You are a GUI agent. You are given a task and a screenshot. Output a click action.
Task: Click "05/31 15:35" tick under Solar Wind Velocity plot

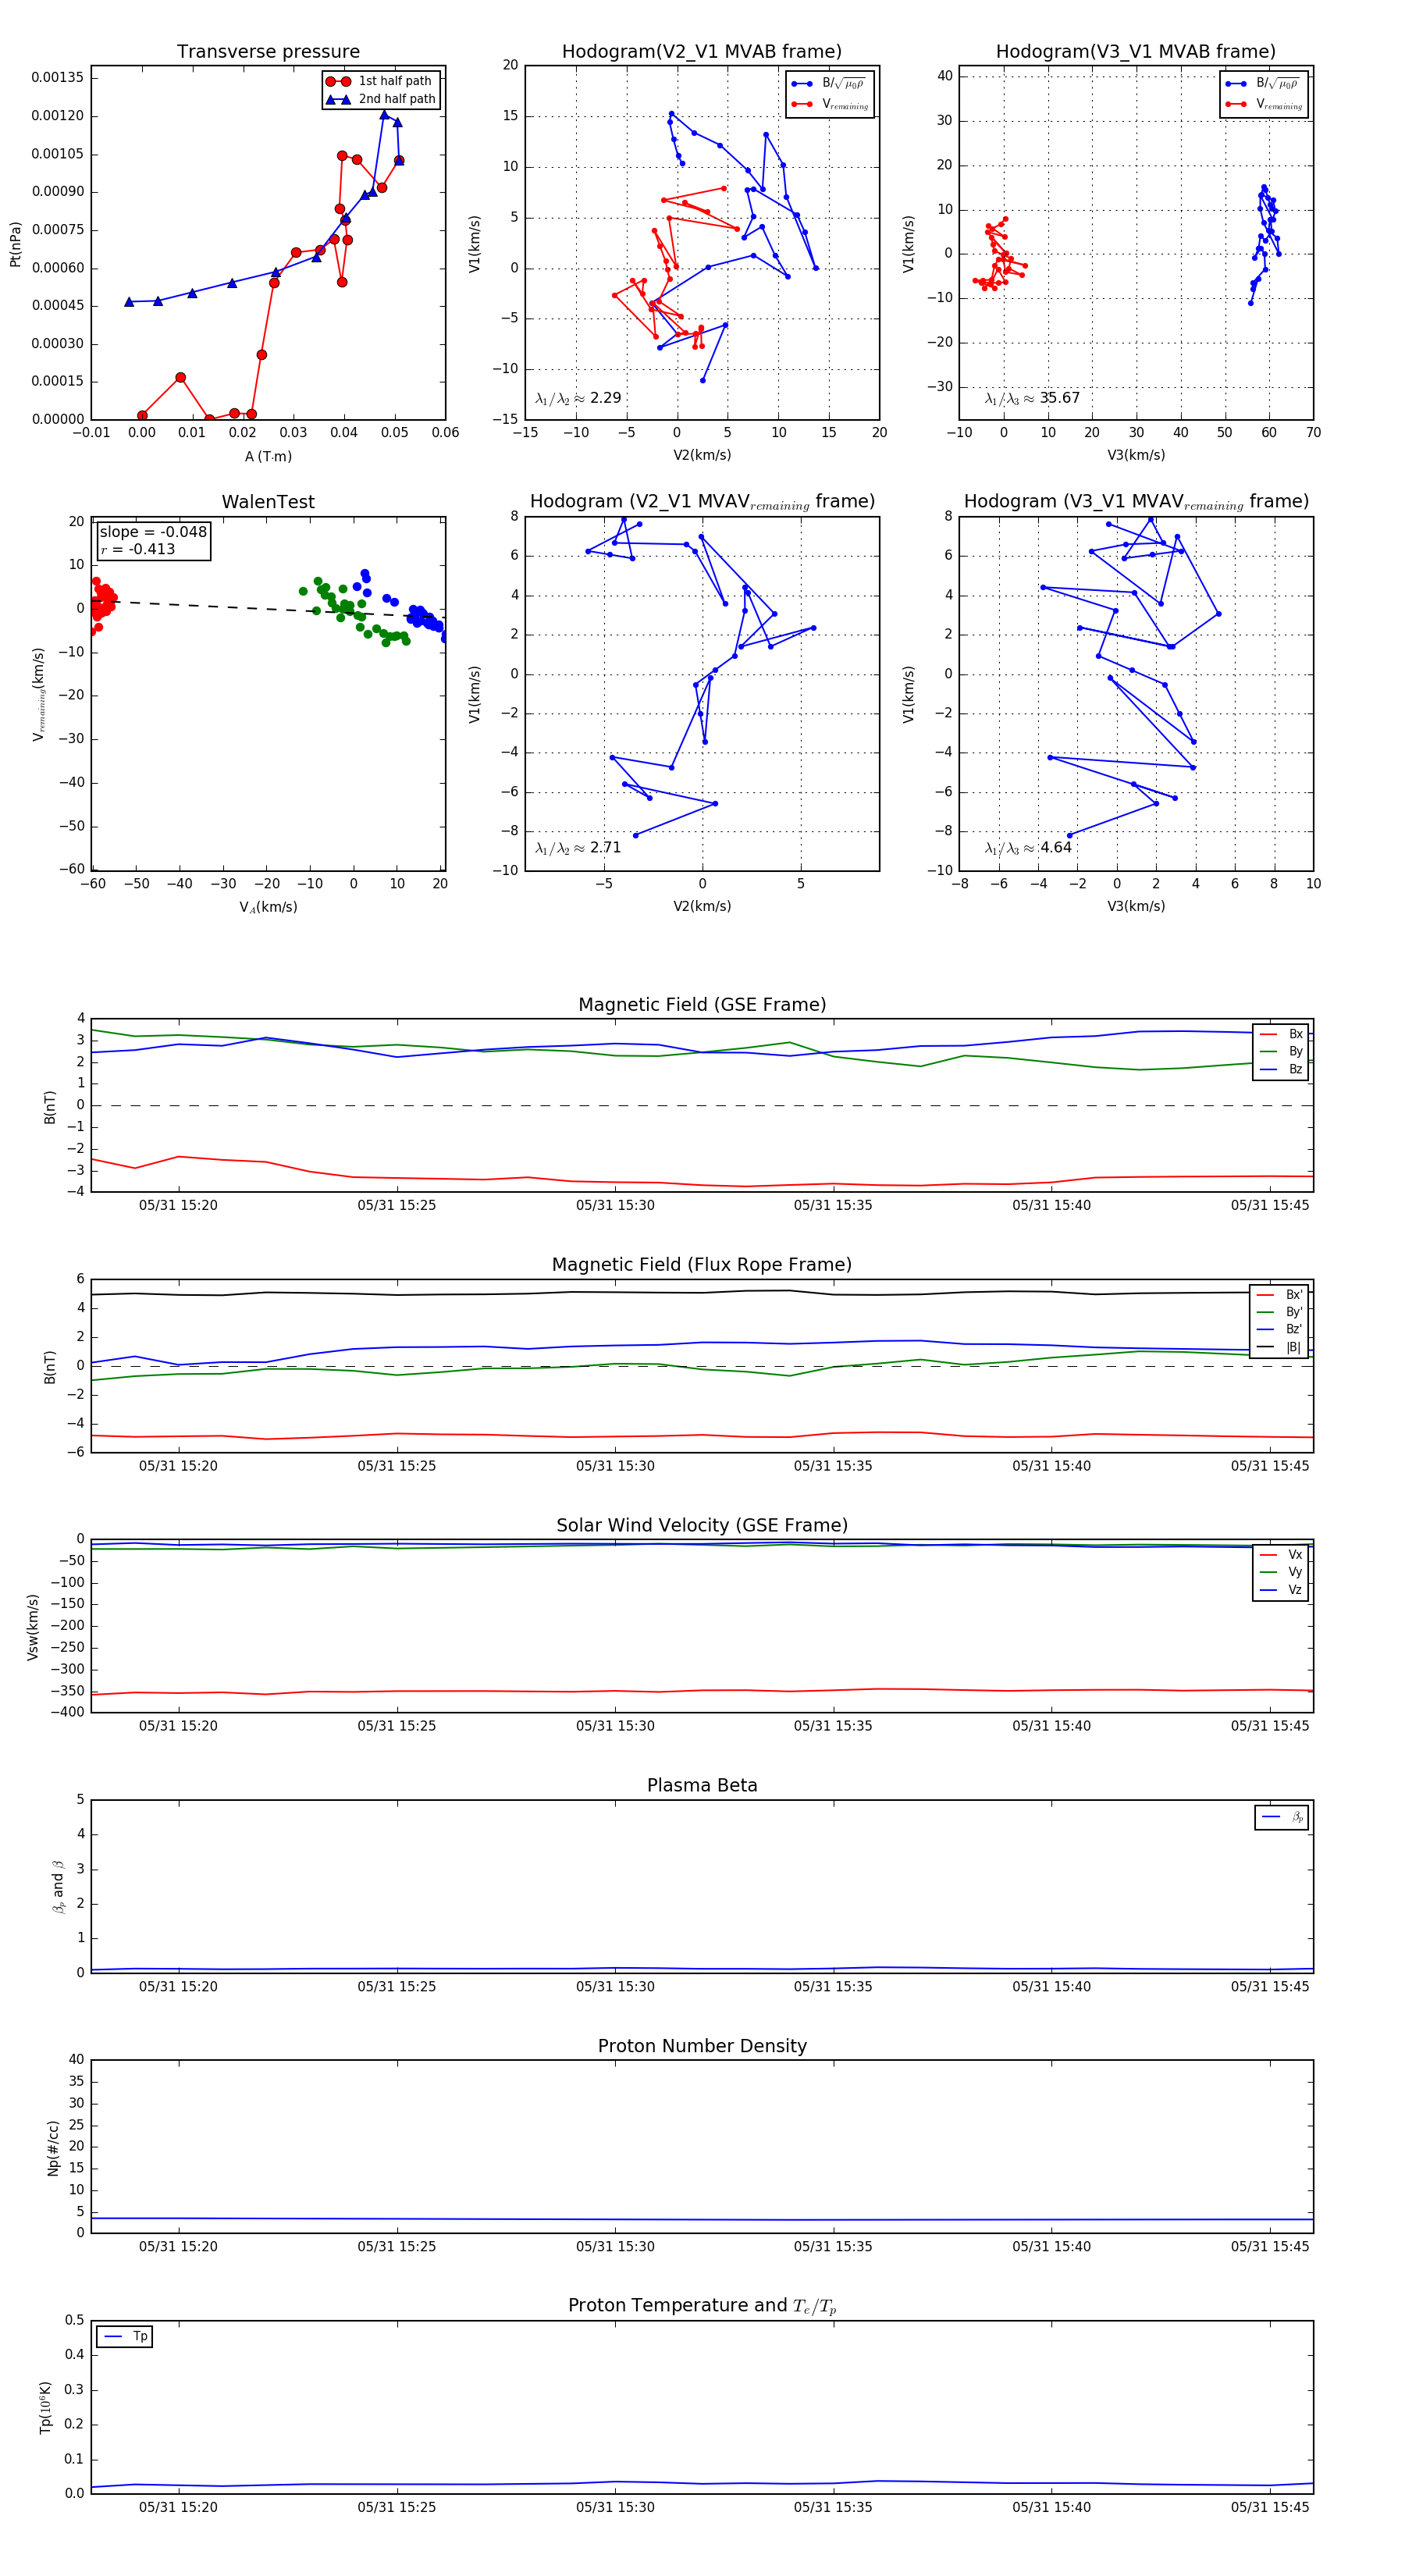[833, 1726]
